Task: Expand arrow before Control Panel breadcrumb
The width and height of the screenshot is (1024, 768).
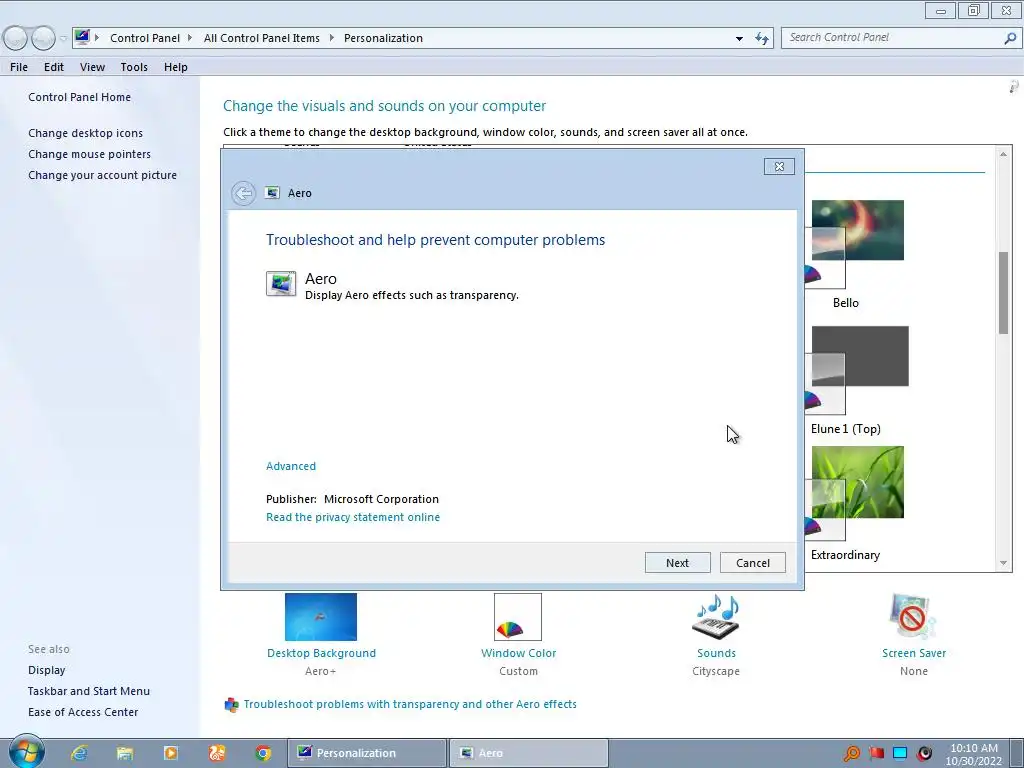Action: 97,38
